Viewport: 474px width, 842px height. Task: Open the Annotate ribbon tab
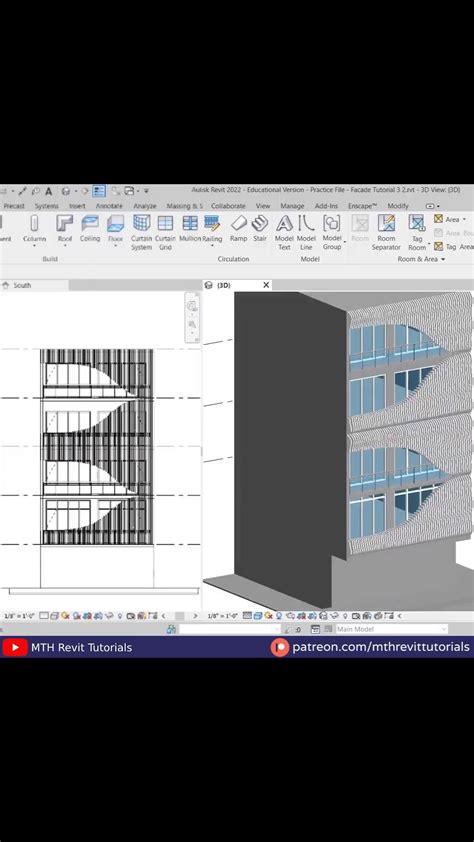(109, 206)
